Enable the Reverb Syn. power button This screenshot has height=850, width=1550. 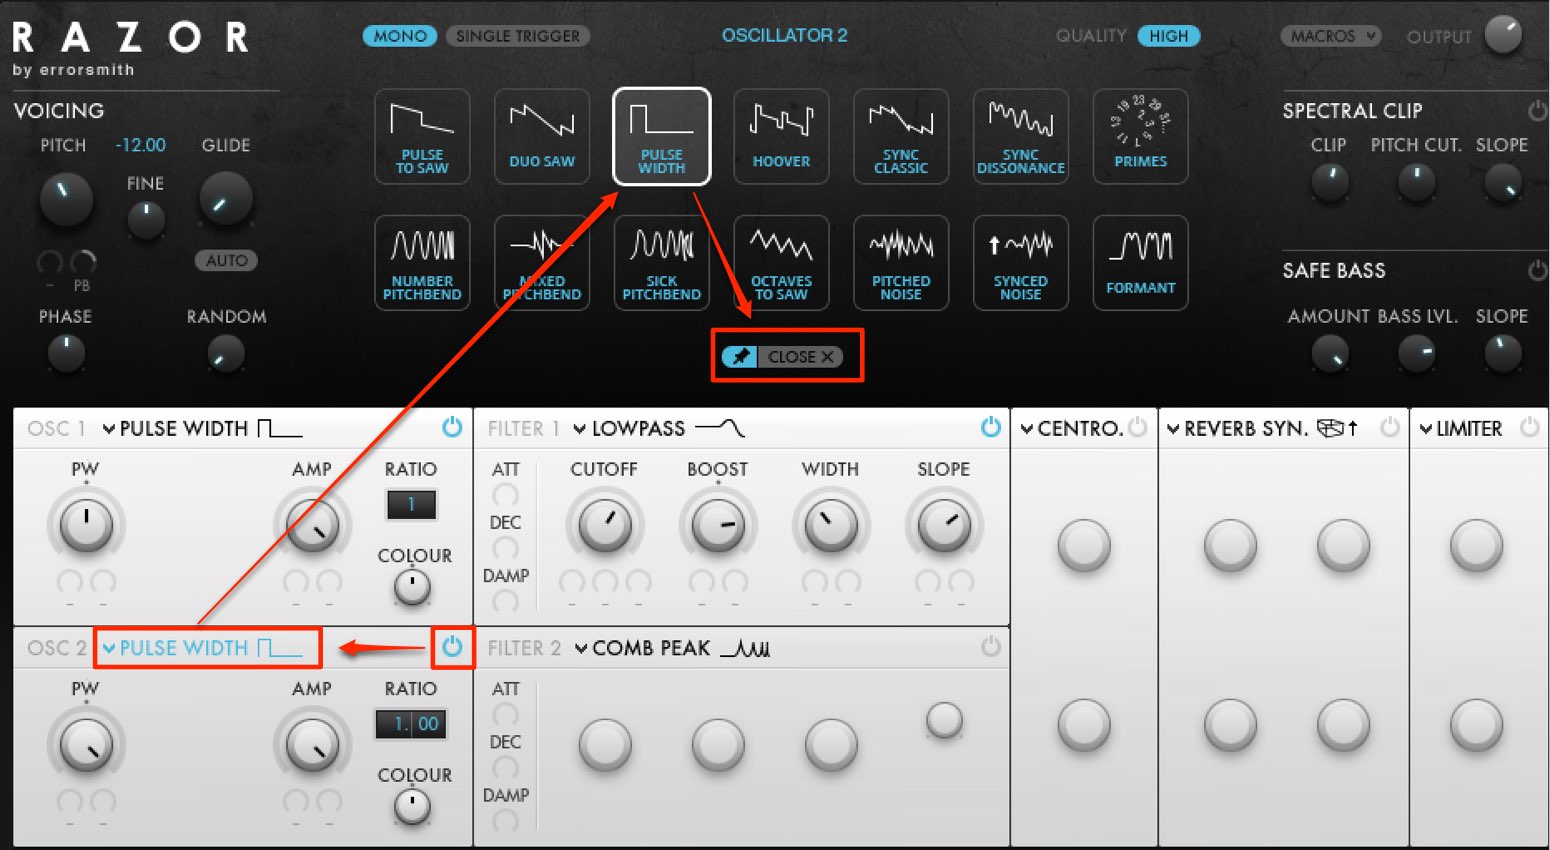click(x=1389, y=427)
